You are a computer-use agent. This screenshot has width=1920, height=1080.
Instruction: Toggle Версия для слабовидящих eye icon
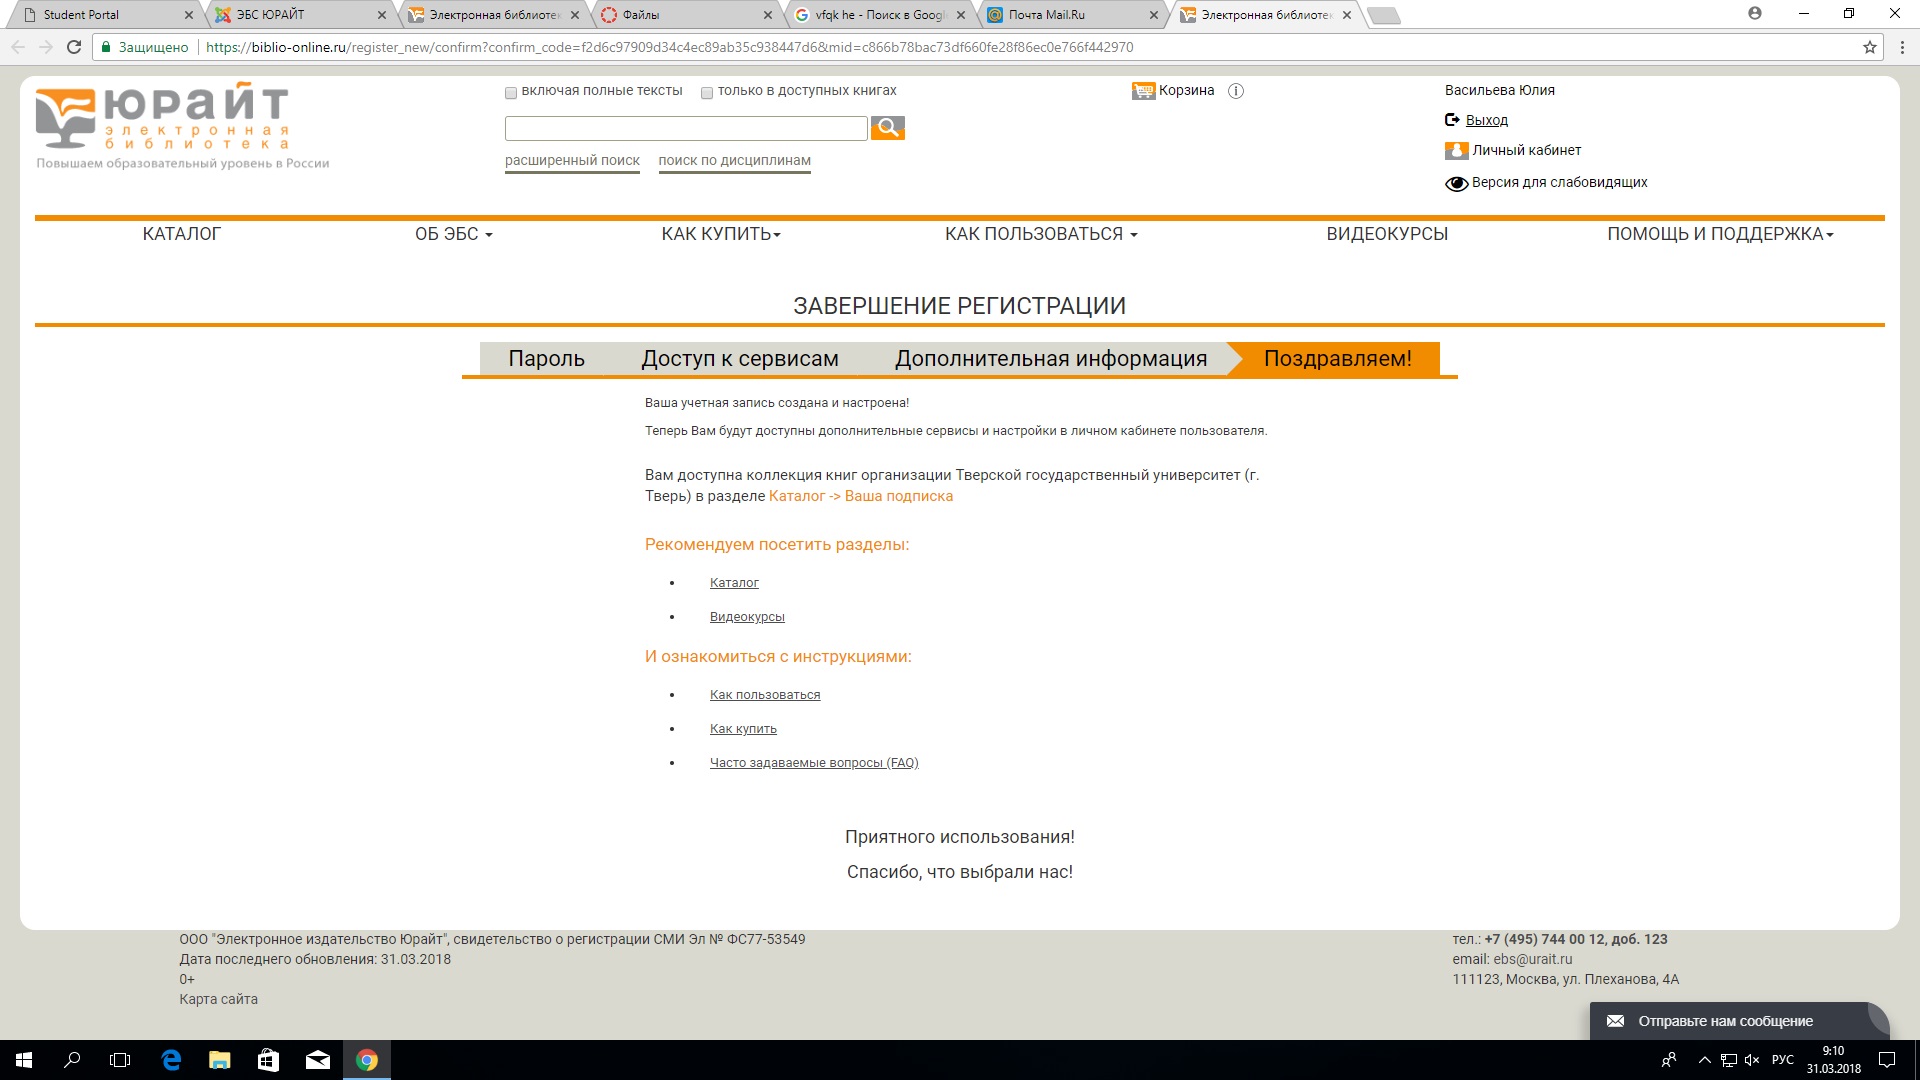pos(1456,183)
